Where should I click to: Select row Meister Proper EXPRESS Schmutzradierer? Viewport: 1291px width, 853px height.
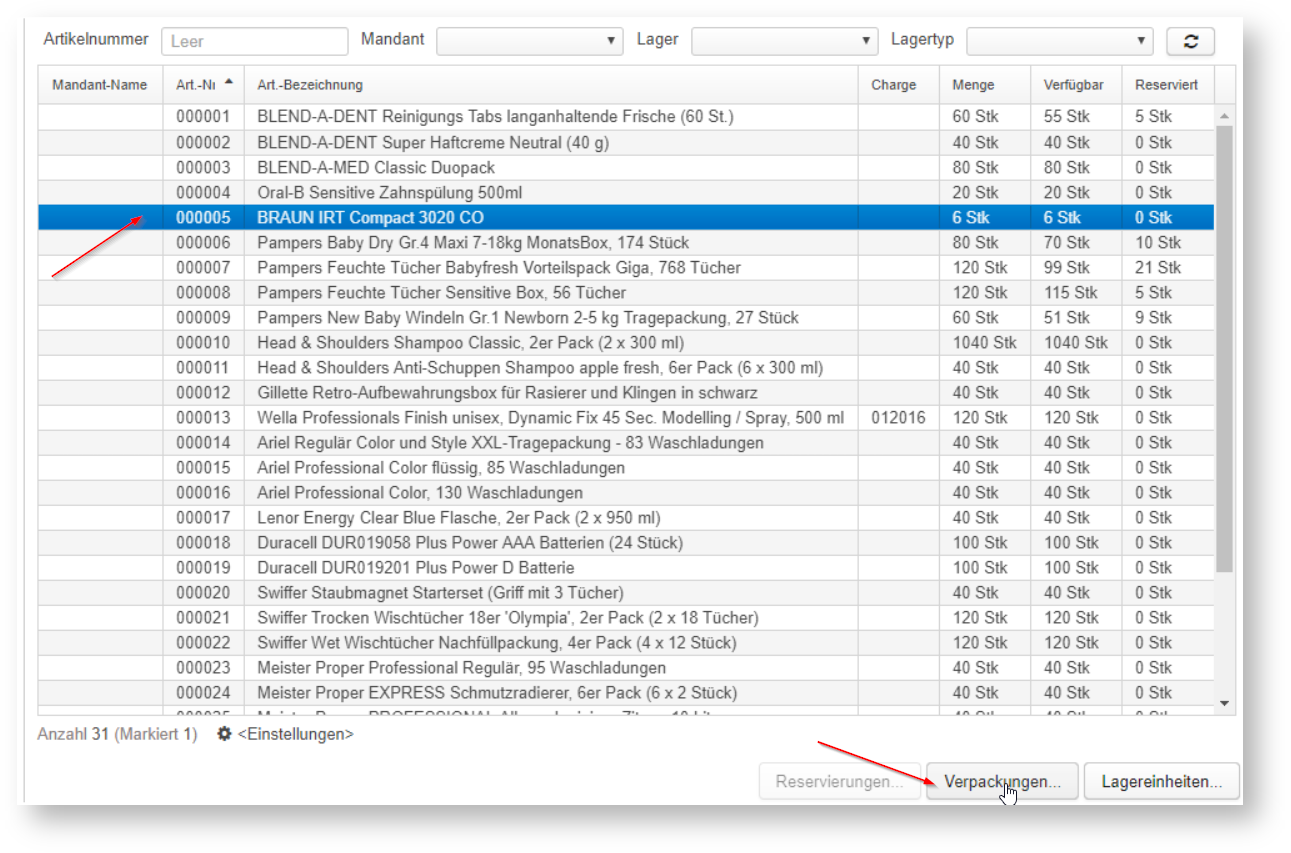click(626, 692)
